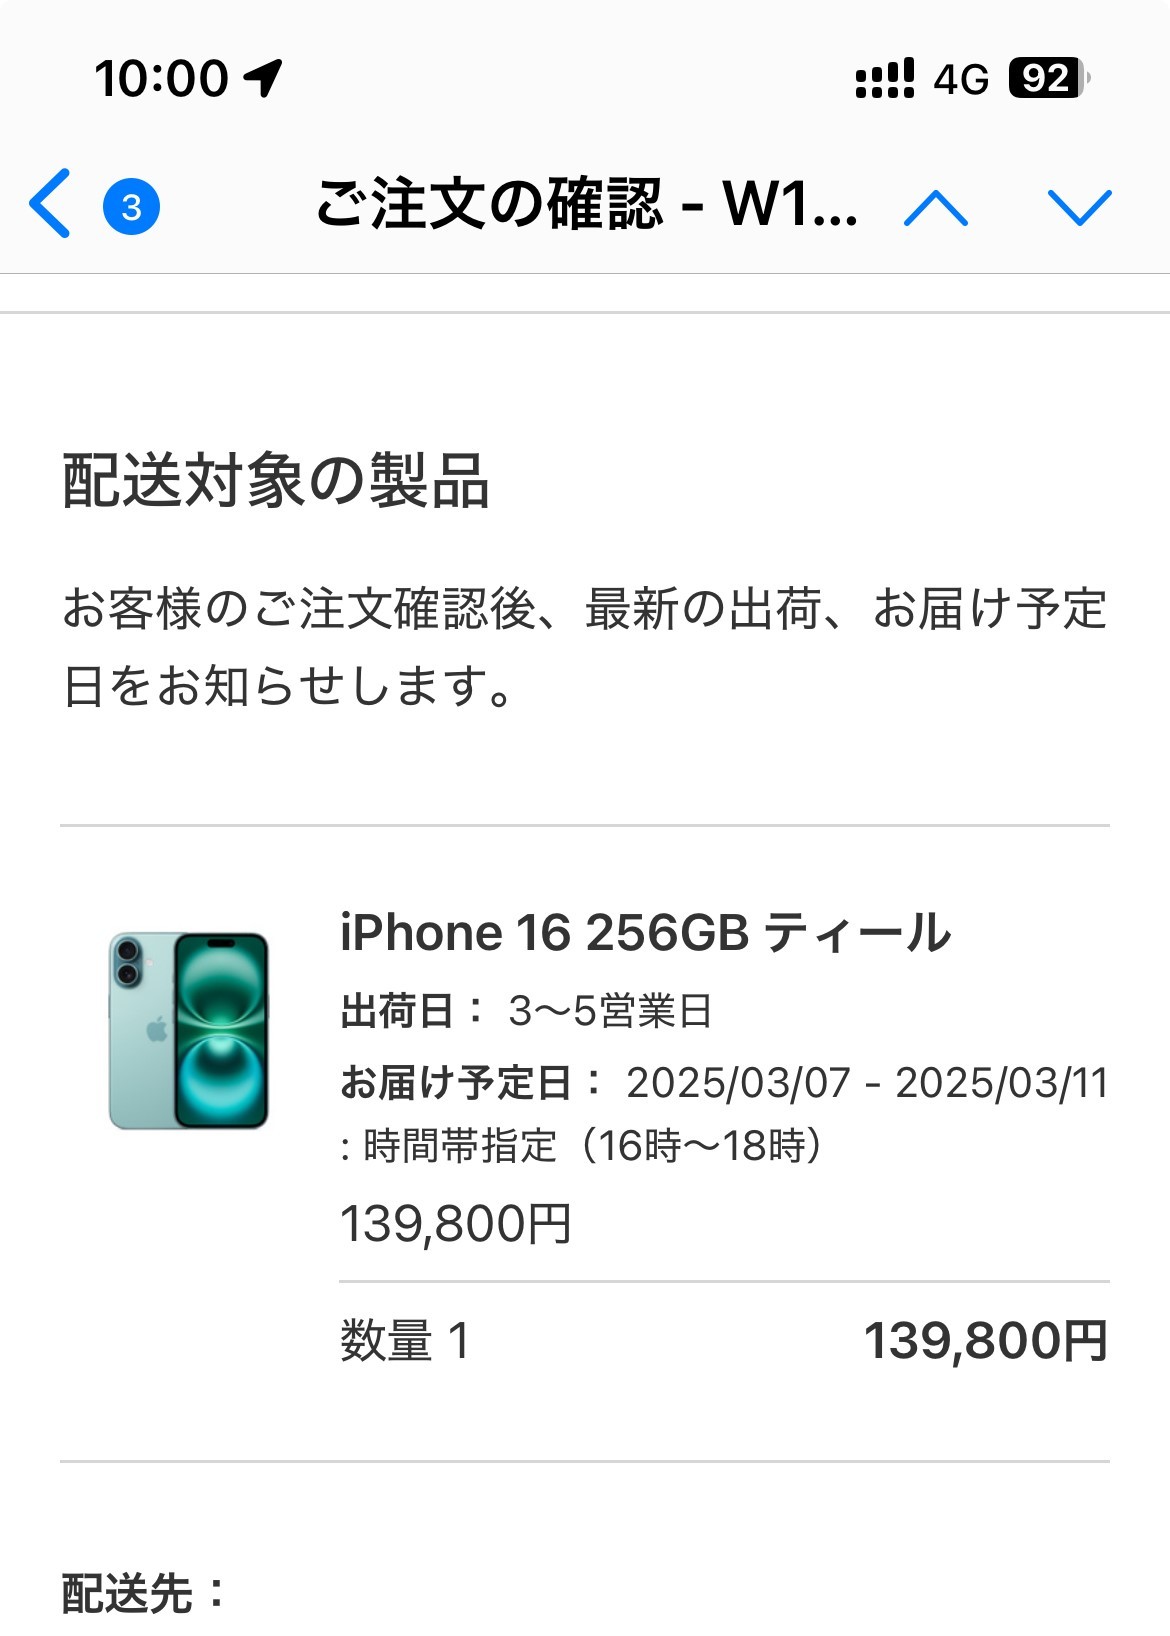Select the iPhone 16 256GB ティール product name

tap(646, 933)
